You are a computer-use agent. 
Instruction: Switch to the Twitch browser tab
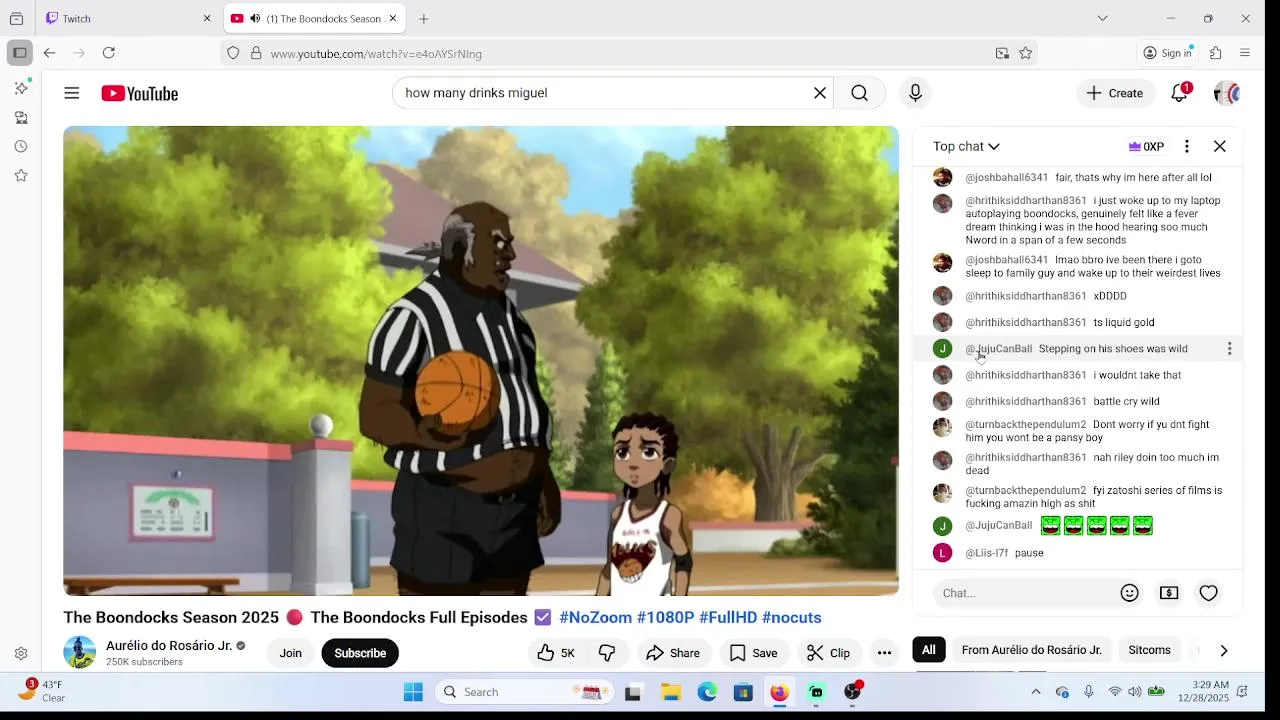pyautogui.click(x=128, y=18)
